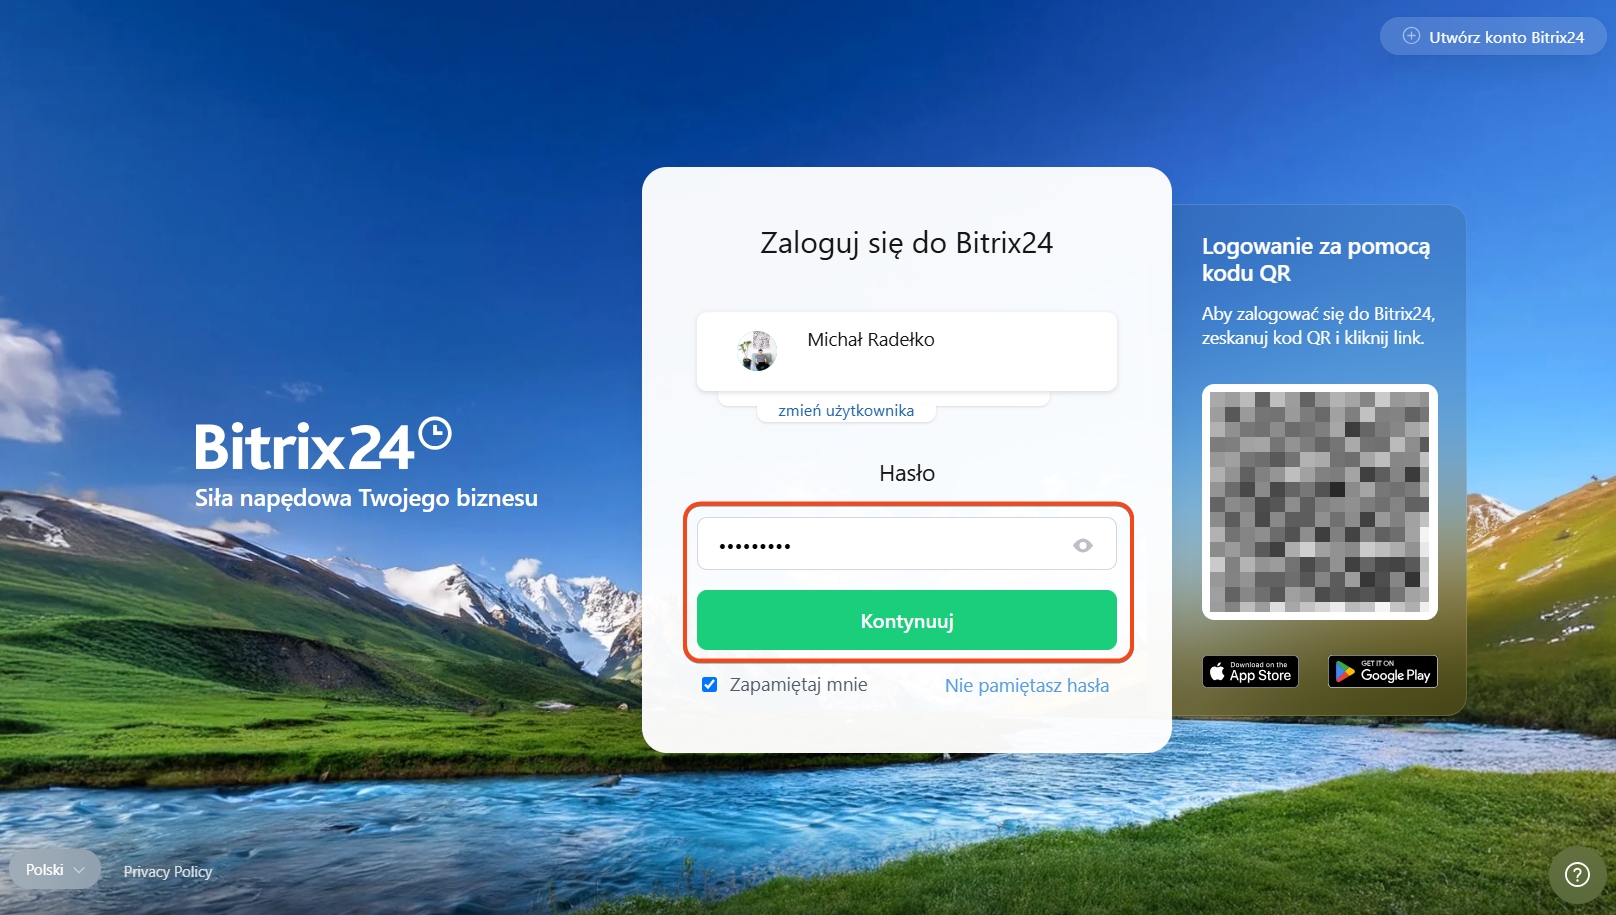This screenshot has width=1616, height=915.
Task: Click the plus icon beside Utwórz konto
Action: [1411, 36]
